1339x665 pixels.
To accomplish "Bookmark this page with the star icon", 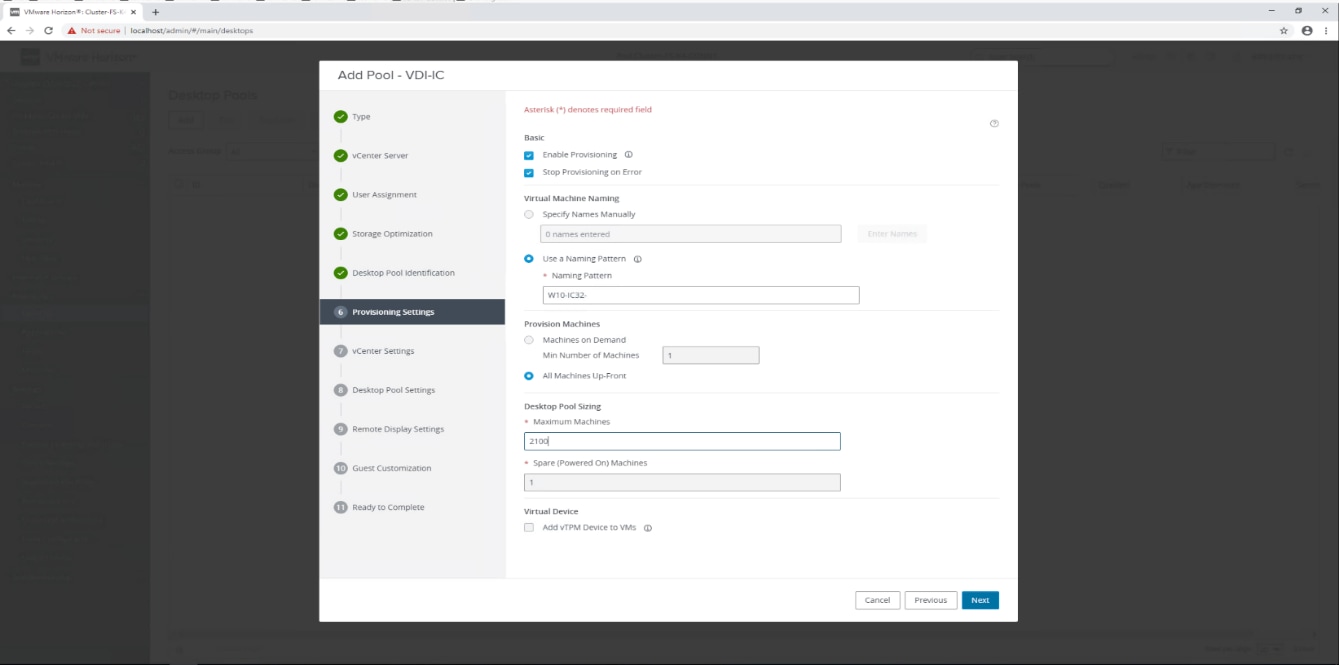I will (x=1284, y=31).
